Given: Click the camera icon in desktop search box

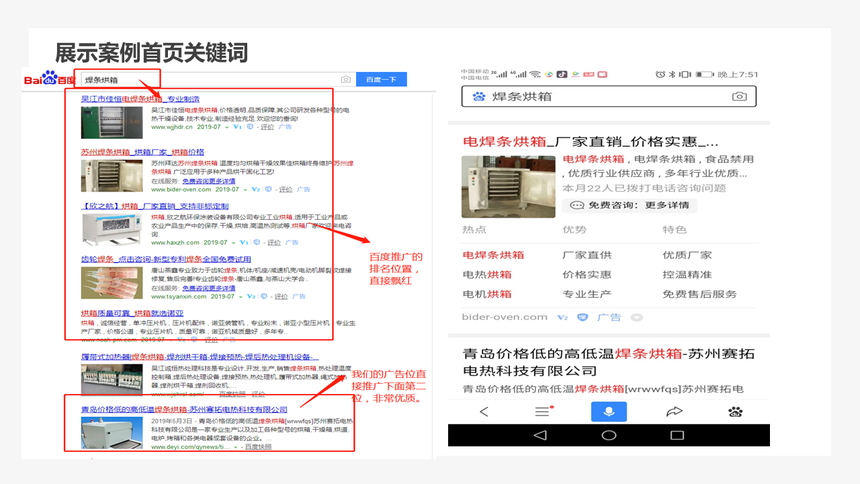Looking at the screenshot, I should point(346,80).
